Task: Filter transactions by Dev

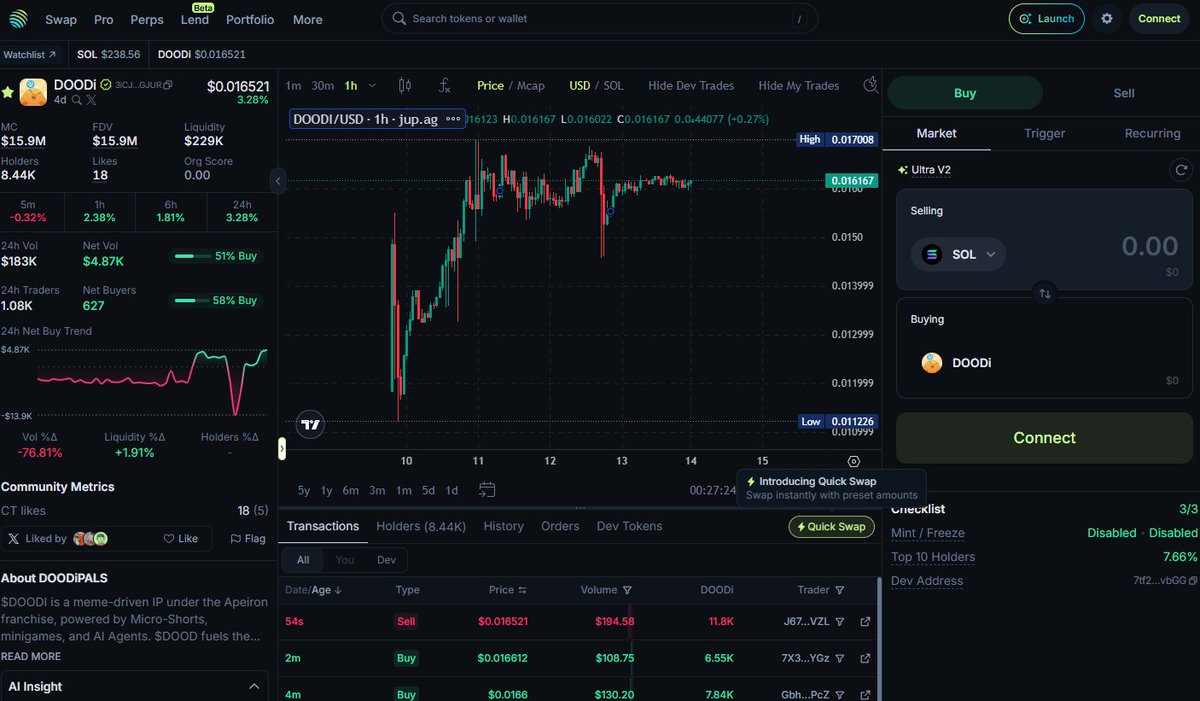Action: [386, 560]
